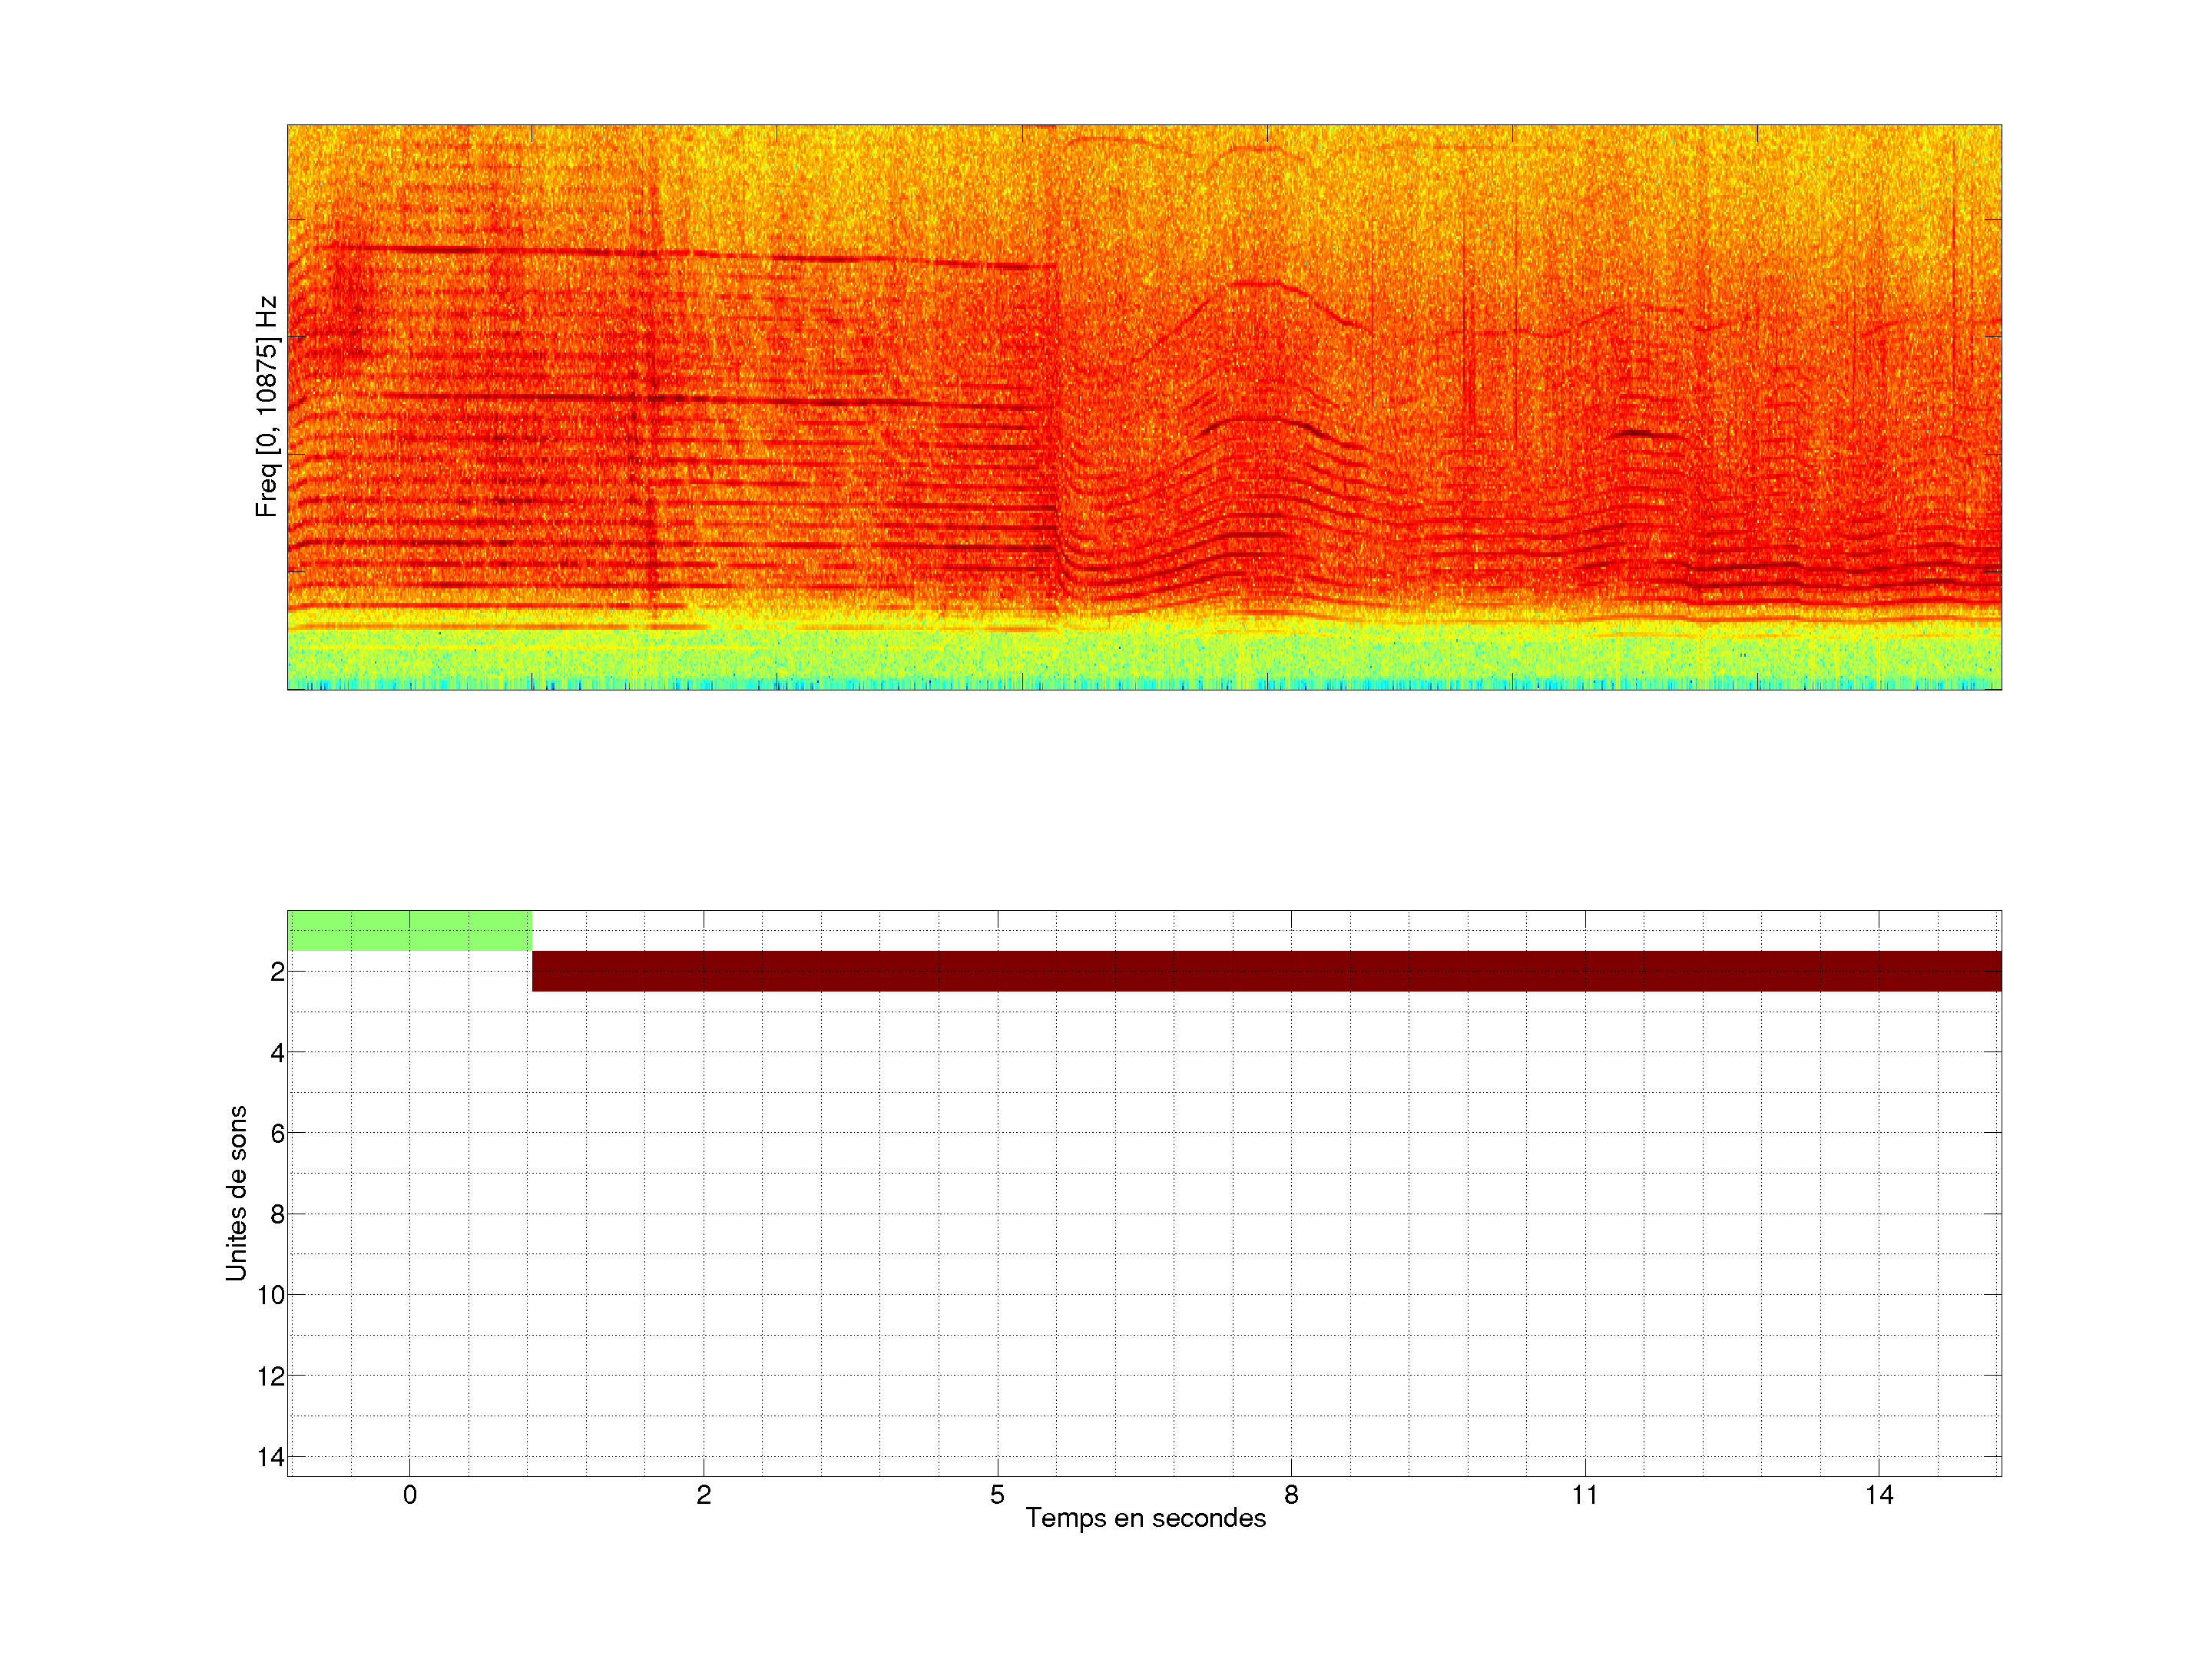
Task: Select x-axis tick label 8
Action: [x=1291, y=1495]
